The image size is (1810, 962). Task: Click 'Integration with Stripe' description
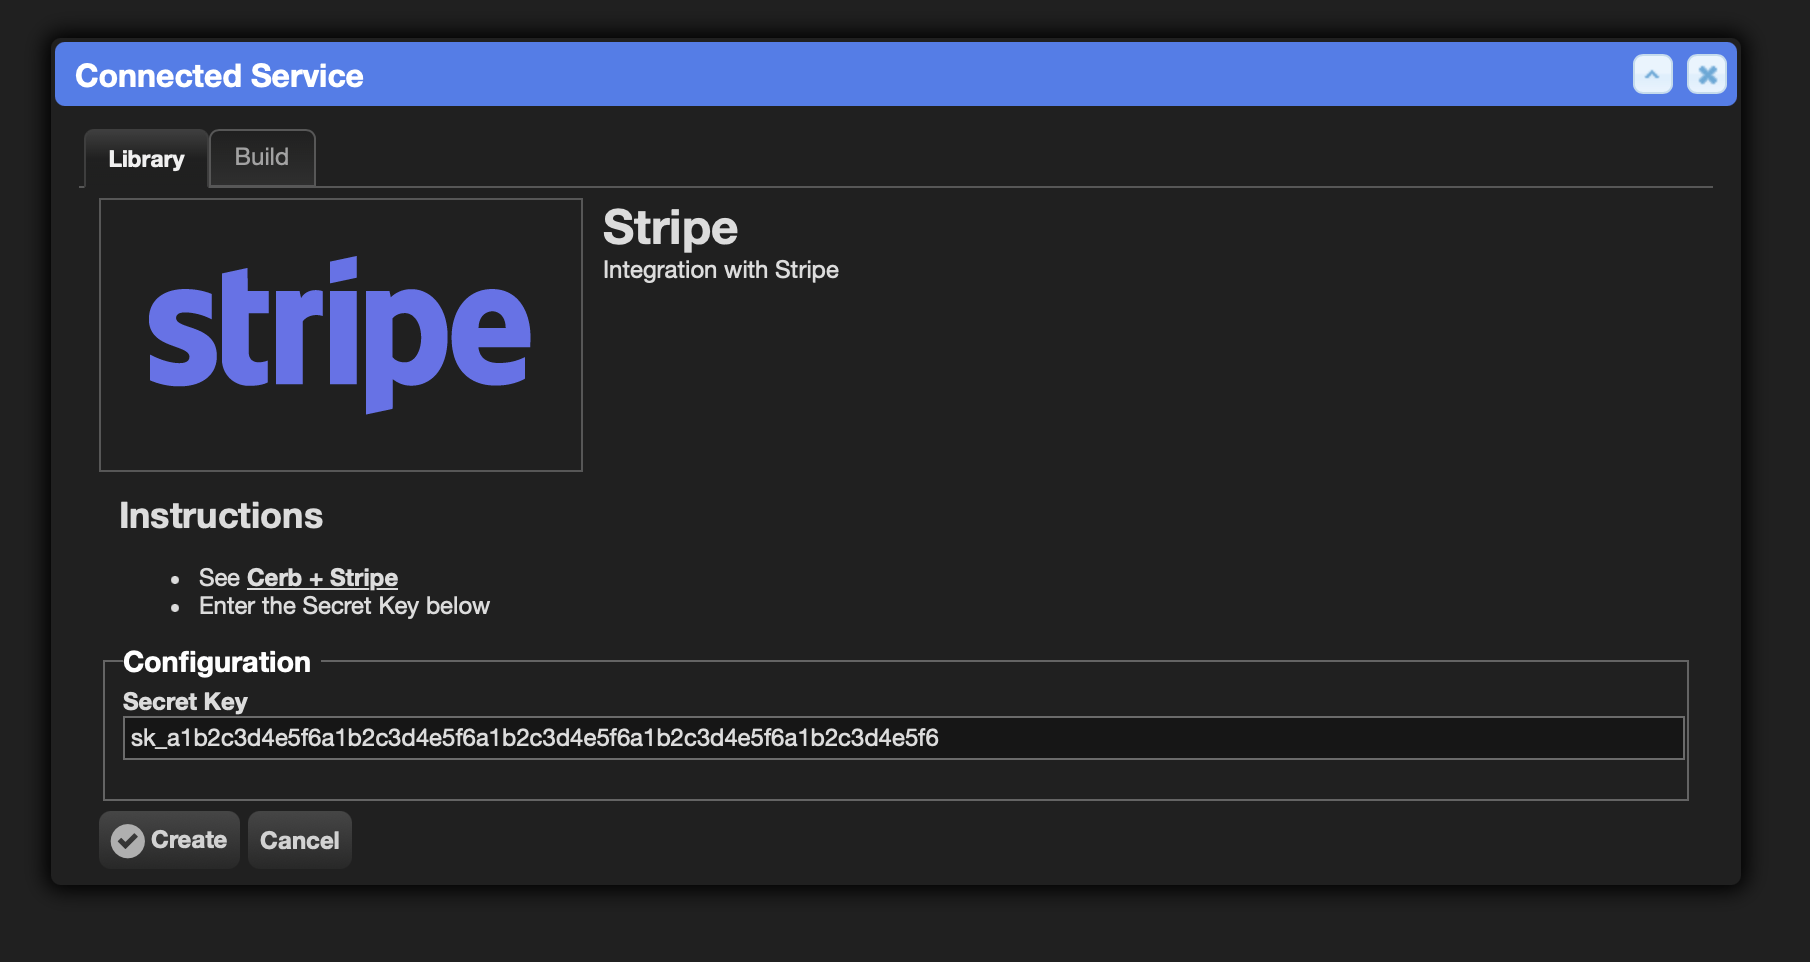pos(720,270)
